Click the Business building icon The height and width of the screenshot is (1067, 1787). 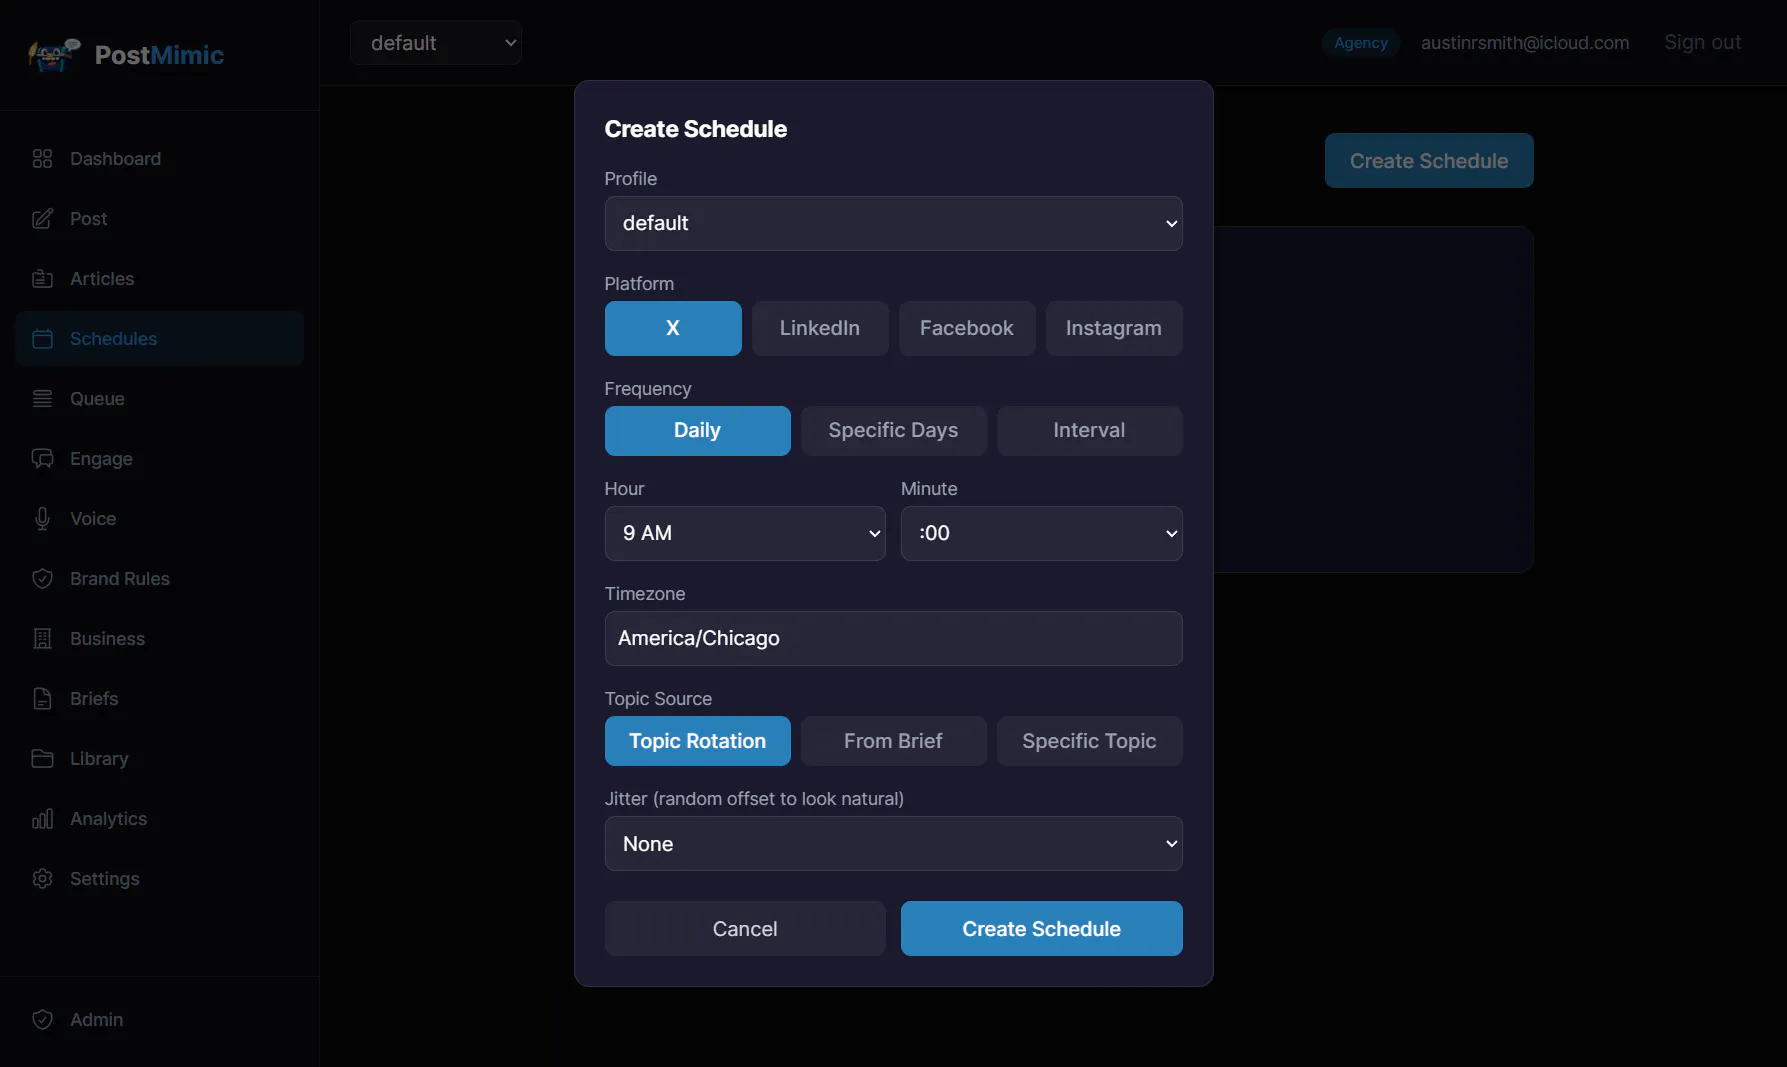click(x=42, y=639)
